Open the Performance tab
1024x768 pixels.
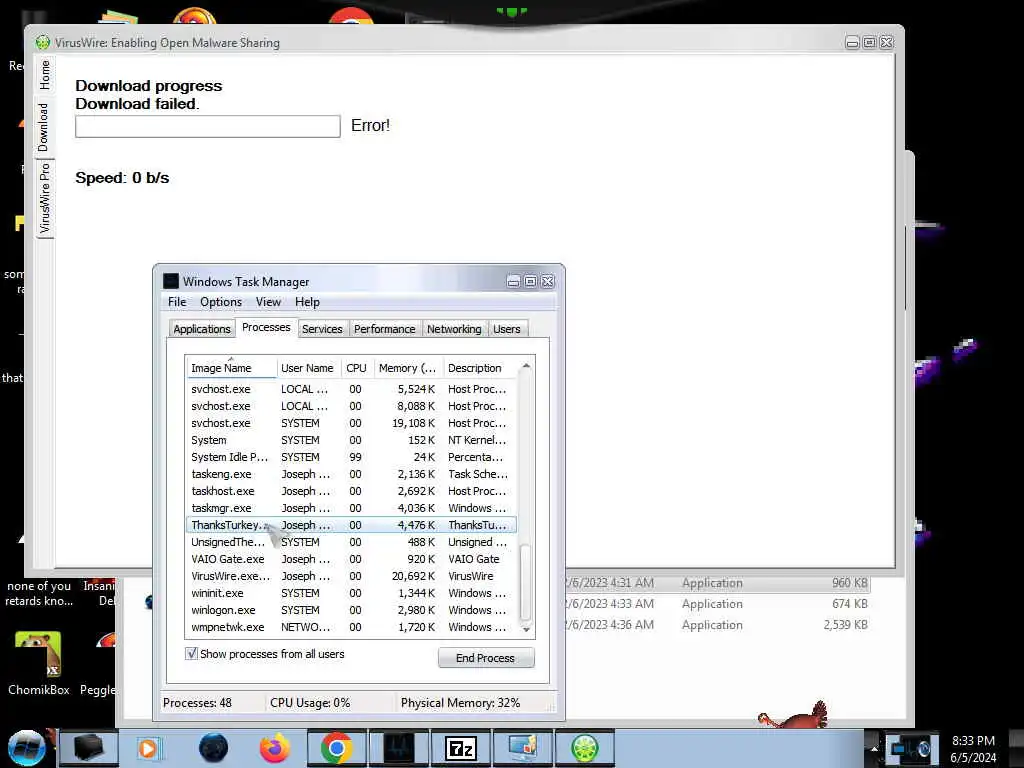tap(385, 328)
